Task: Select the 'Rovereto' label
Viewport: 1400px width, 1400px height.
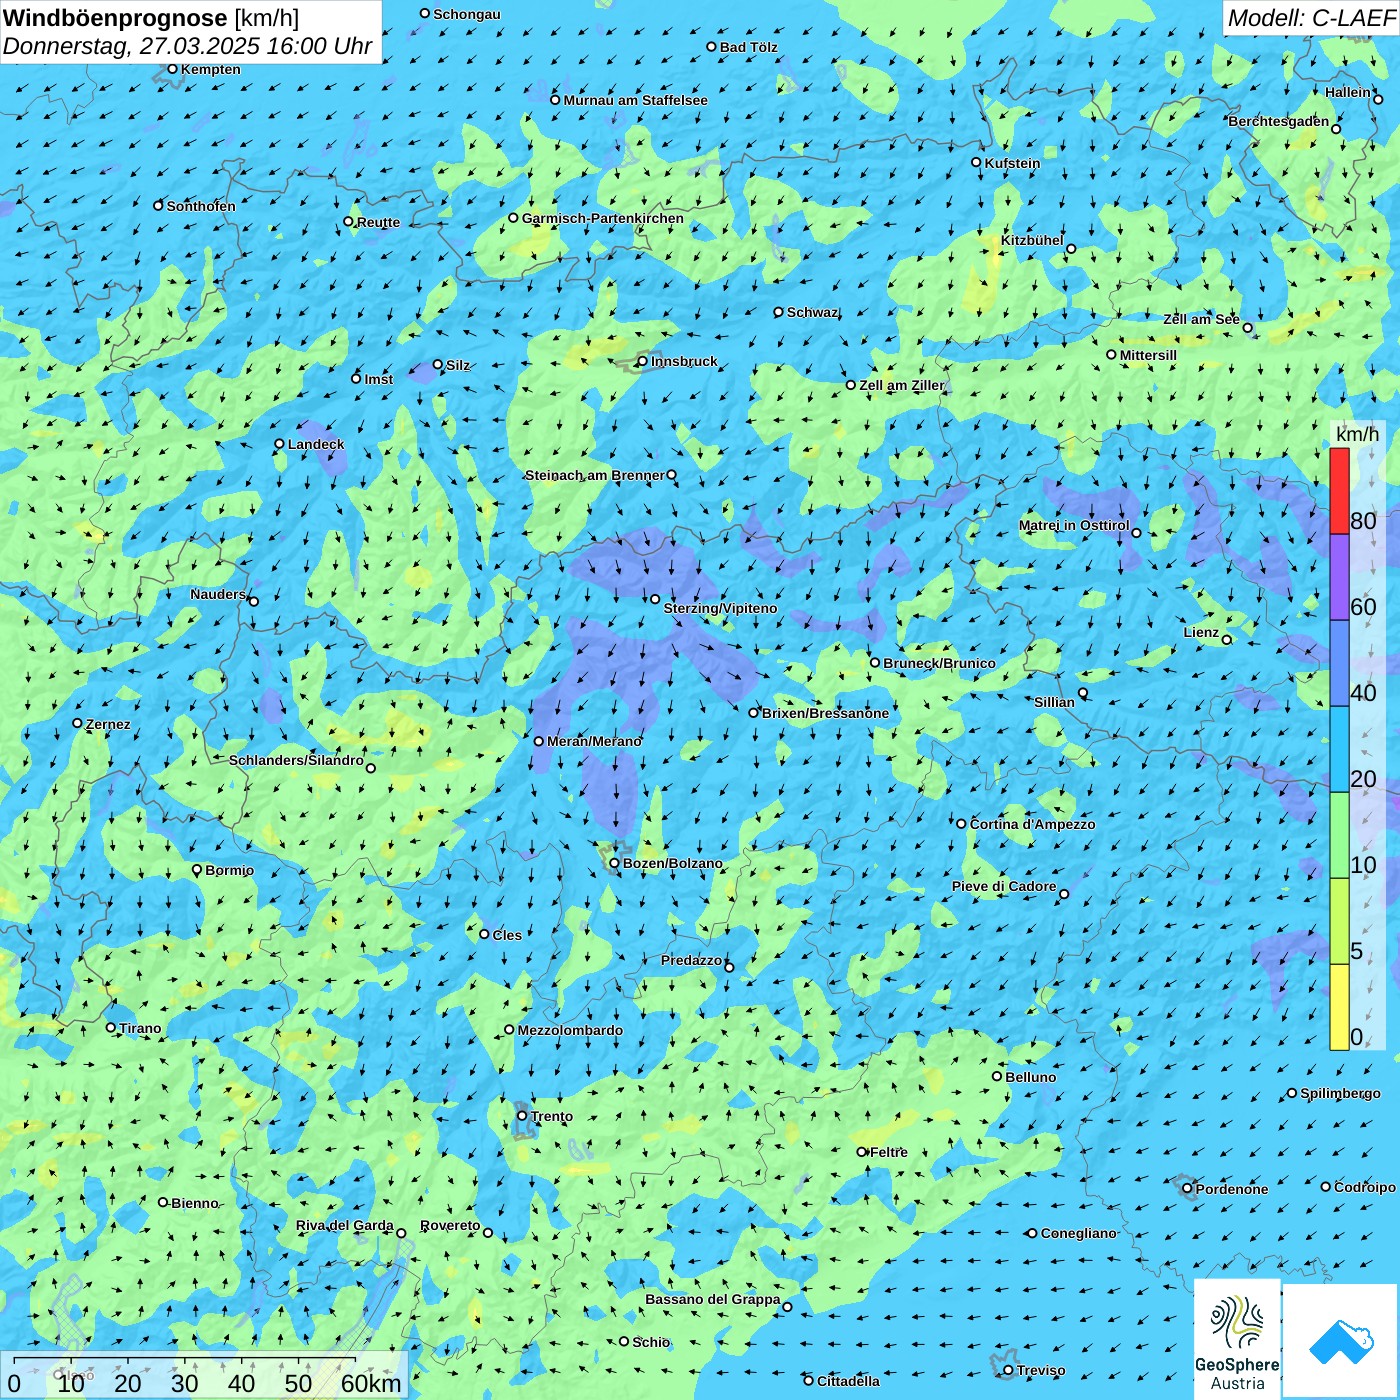Action: point(450,1225)
